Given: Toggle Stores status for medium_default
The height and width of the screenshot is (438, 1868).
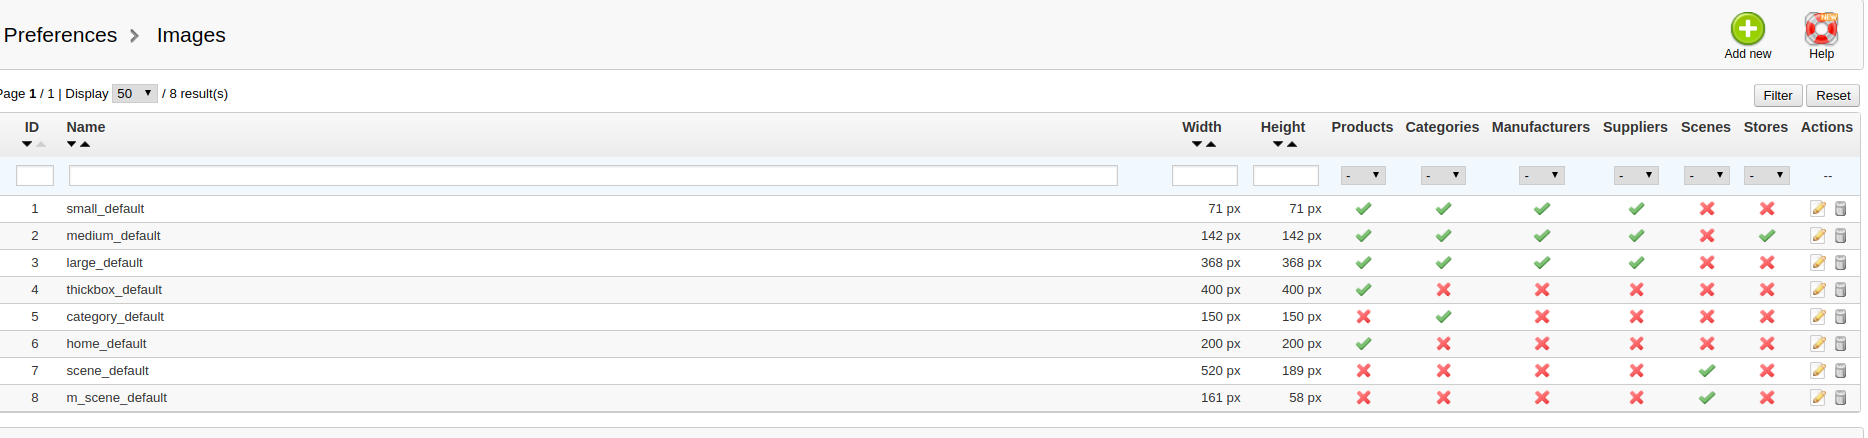Looking at the screenshot, I should pyautogui.click(x=1767, y=236).
